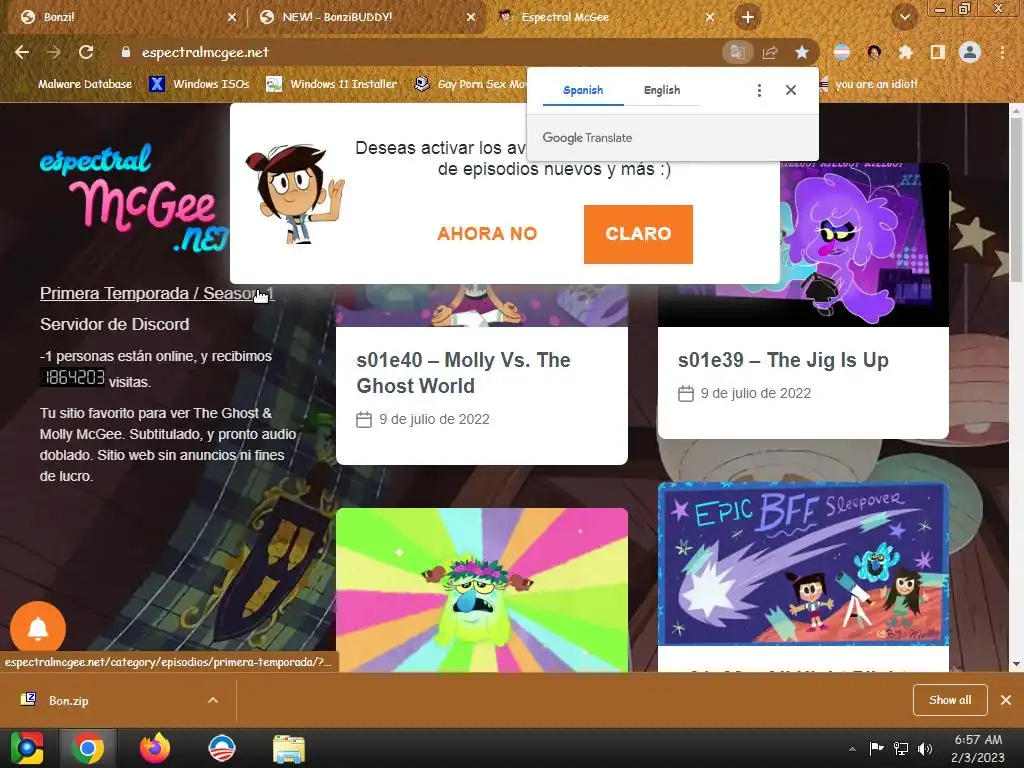Click the Epic BFF Sleepover thumbnail
The width and height of the screenshot is (1024, 768).
click(803, 564)
